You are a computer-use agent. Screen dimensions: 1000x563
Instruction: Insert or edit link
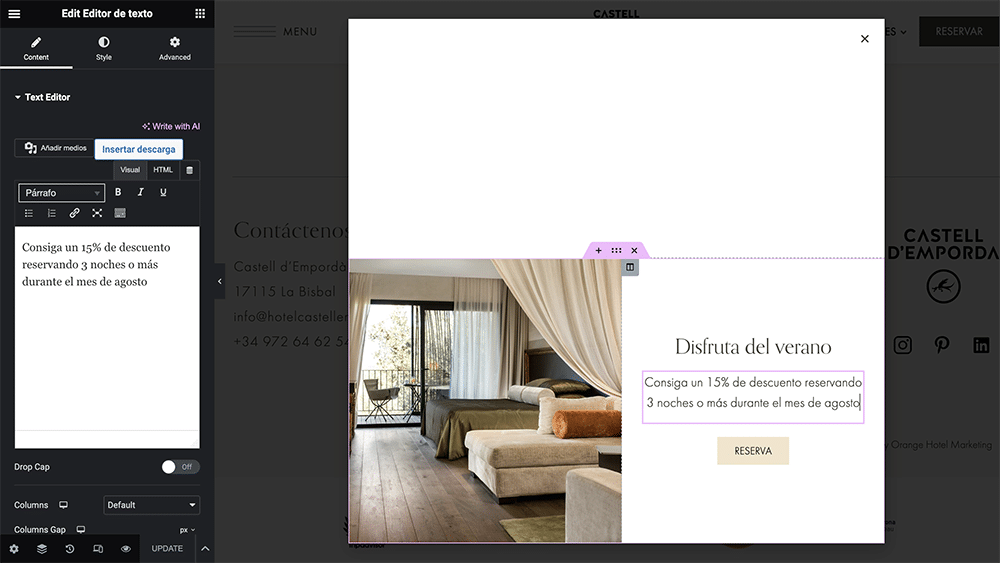pyautogui.click(x=75, y=213)
